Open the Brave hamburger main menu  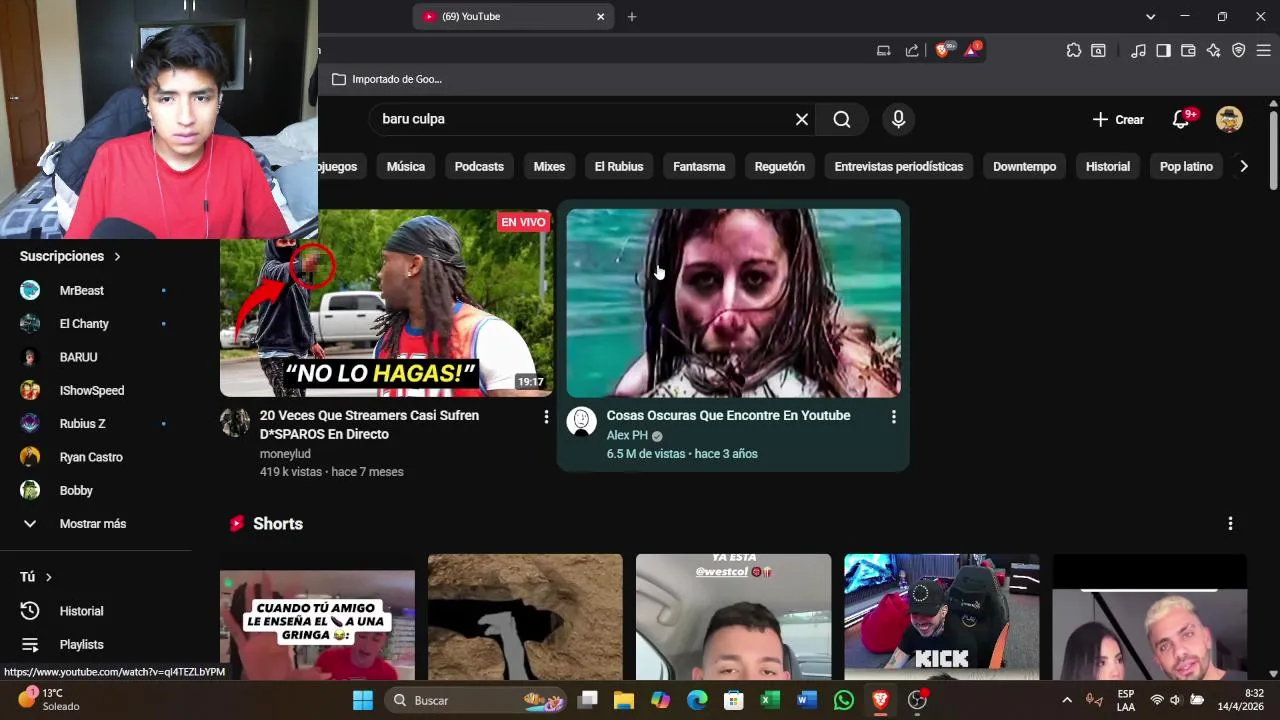click(1263, 50)
